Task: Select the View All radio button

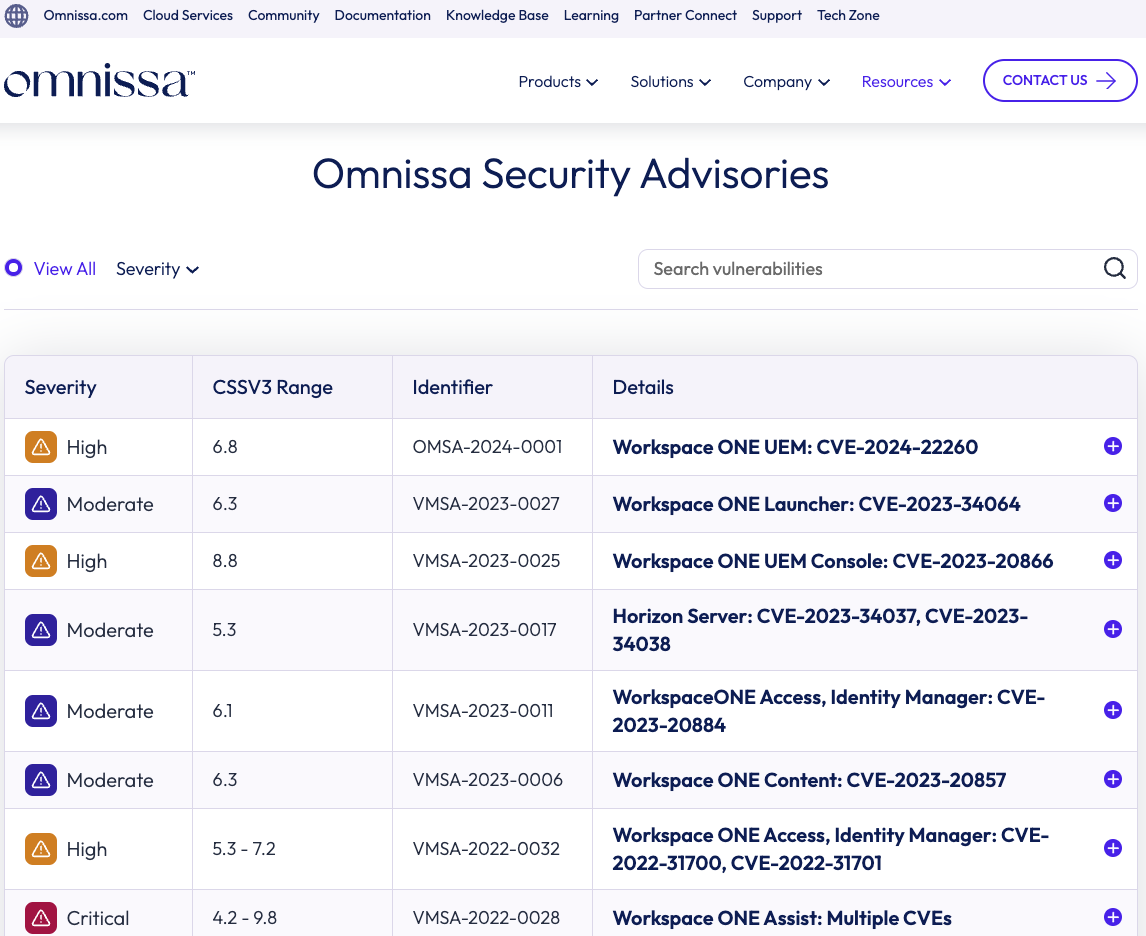Action: (x=14, y=268)
